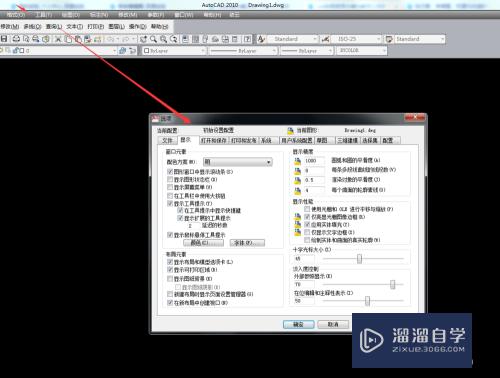Click the Help question-mark toolbar icon
500x378 pixels.
(x=247, y=39)
